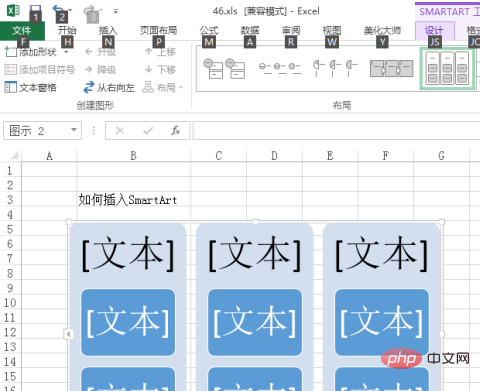Toggle 从右向左 direction
This screenshot has height=391, width=480.
(x=109, y=87)
